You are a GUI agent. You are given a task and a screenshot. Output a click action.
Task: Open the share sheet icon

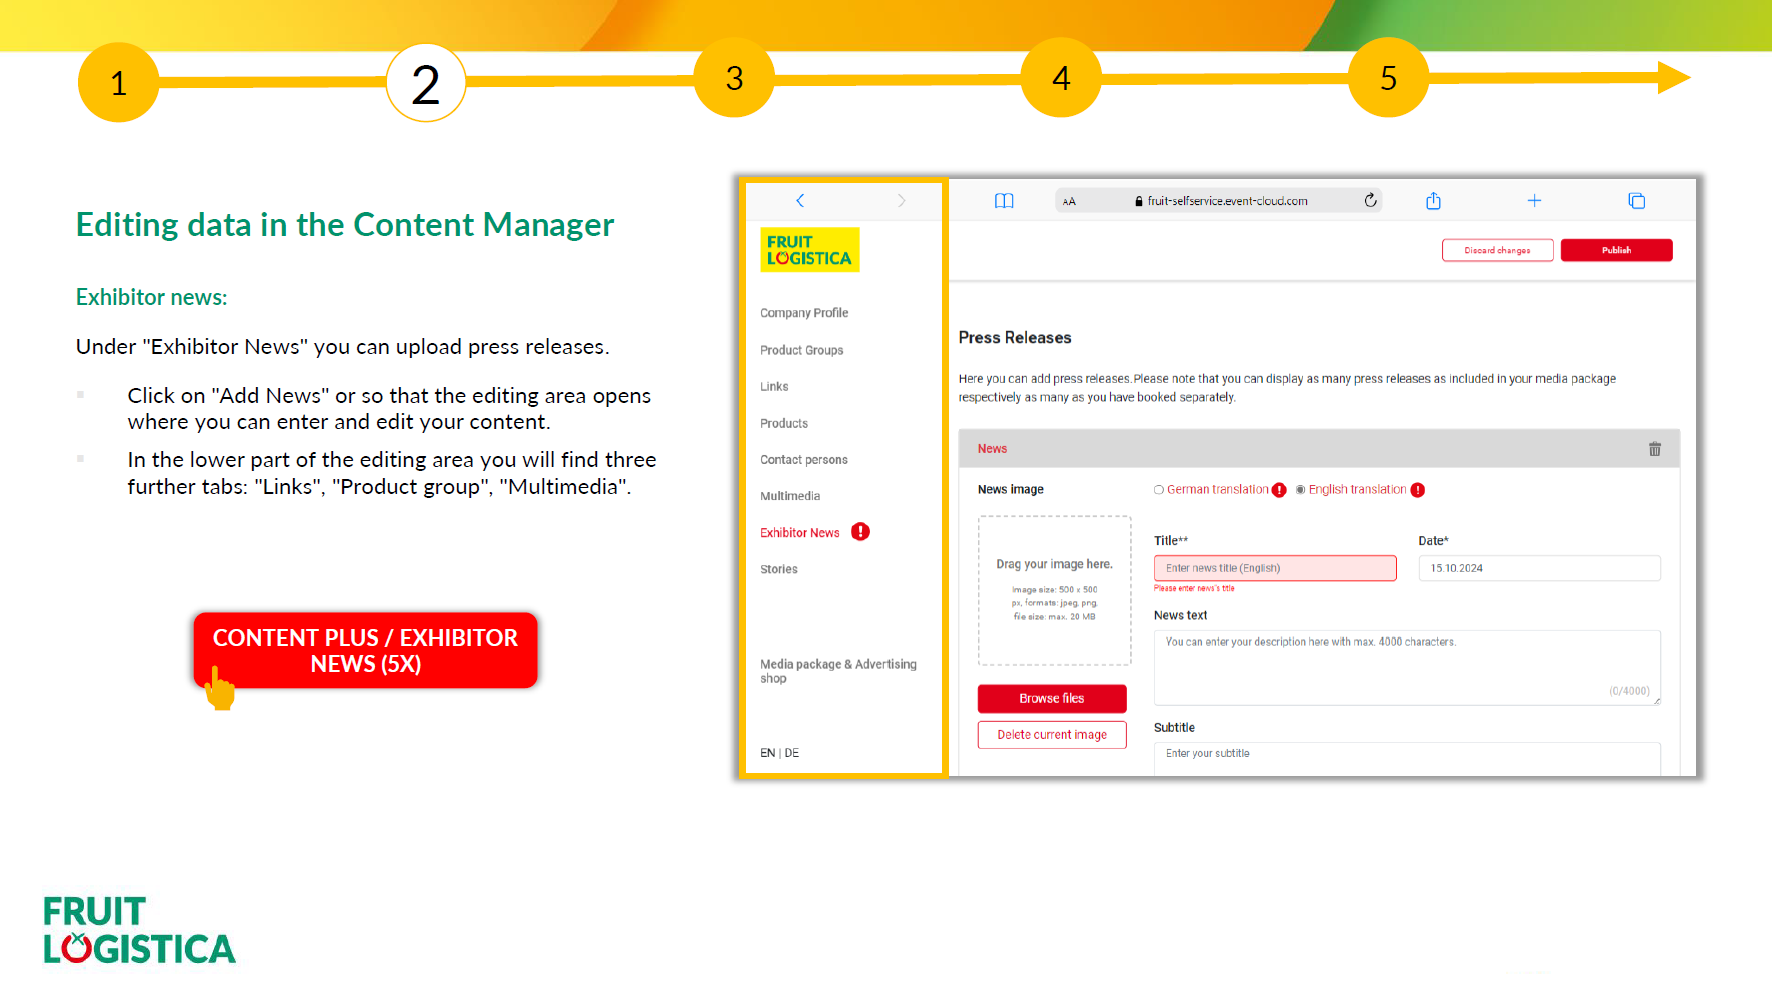coord(1433,201)
